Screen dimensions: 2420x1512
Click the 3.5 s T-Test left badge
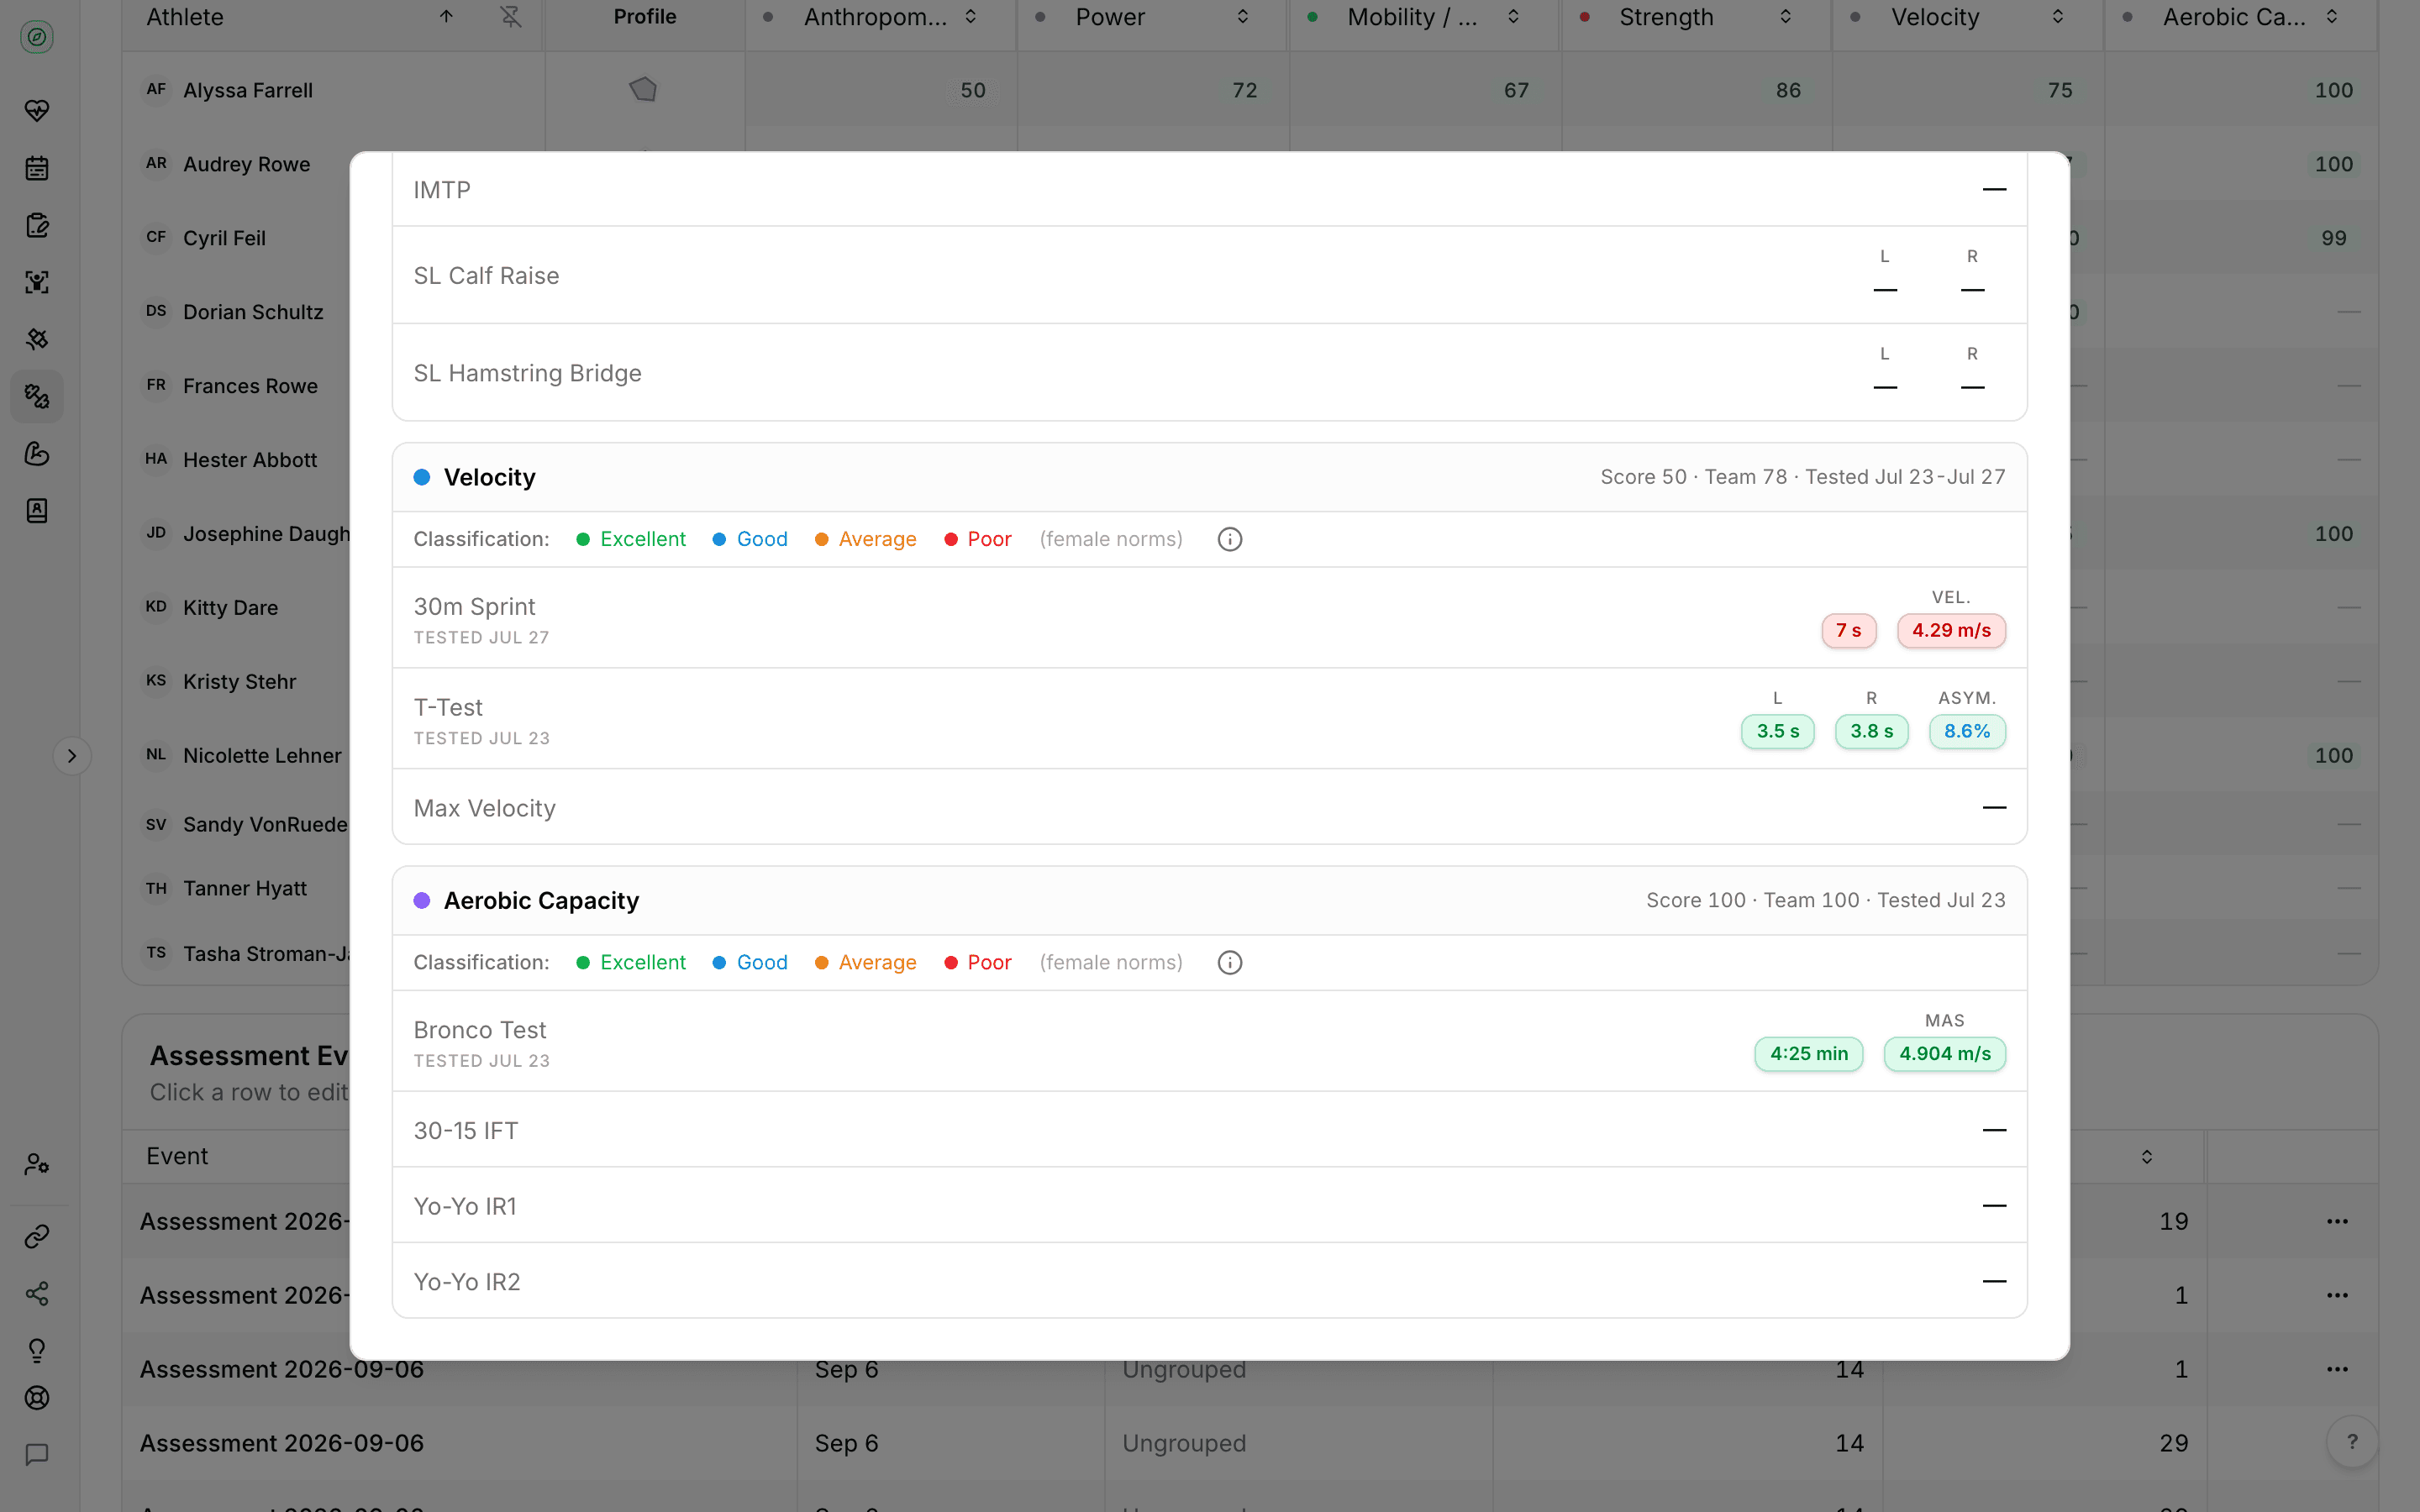pyautogui.click(x=1777, y=731)
